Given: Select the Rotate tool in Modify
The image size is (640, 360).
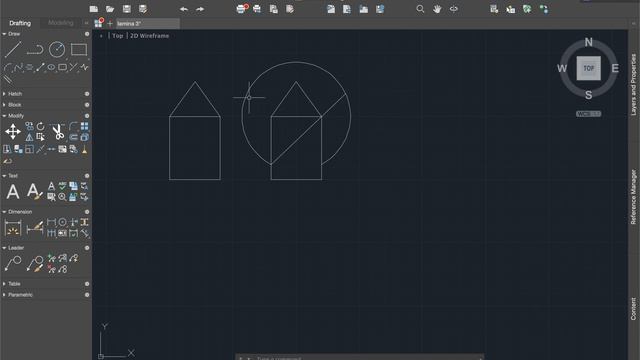Looking at the screenshot, I should [x=40, y=126].
